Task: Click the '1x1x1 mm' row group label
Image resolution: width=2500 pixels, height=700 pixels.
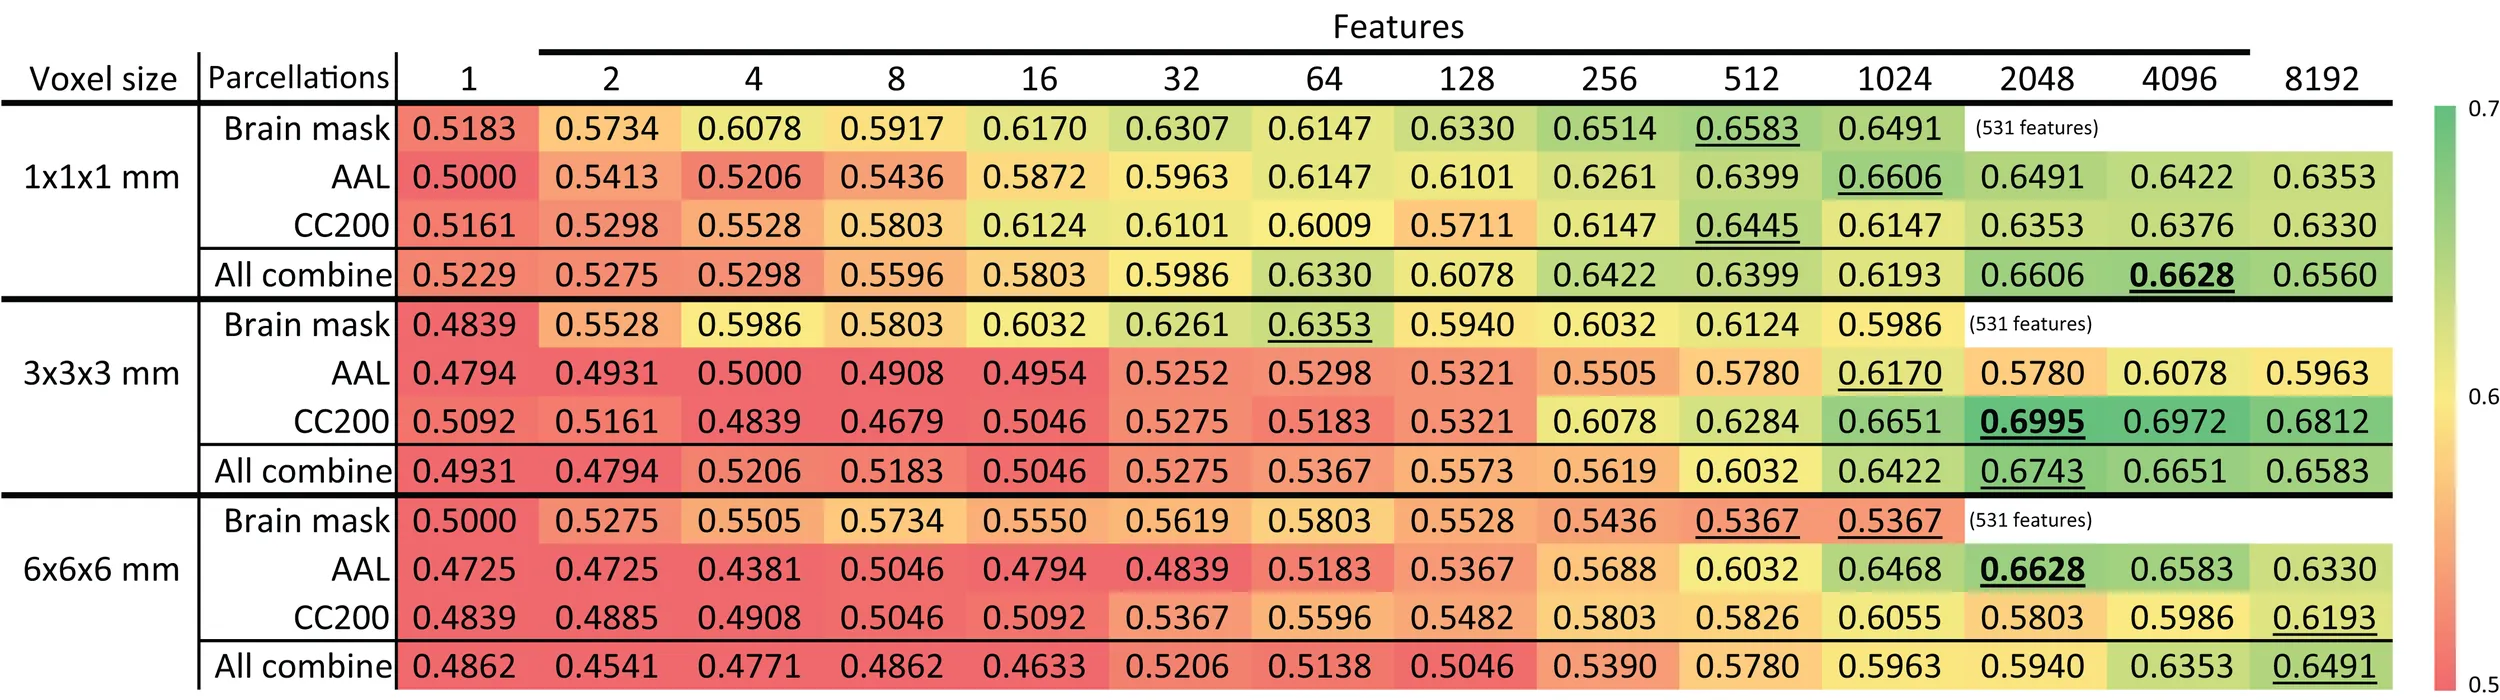Action: pyautogui.click(x=101, y=178)
